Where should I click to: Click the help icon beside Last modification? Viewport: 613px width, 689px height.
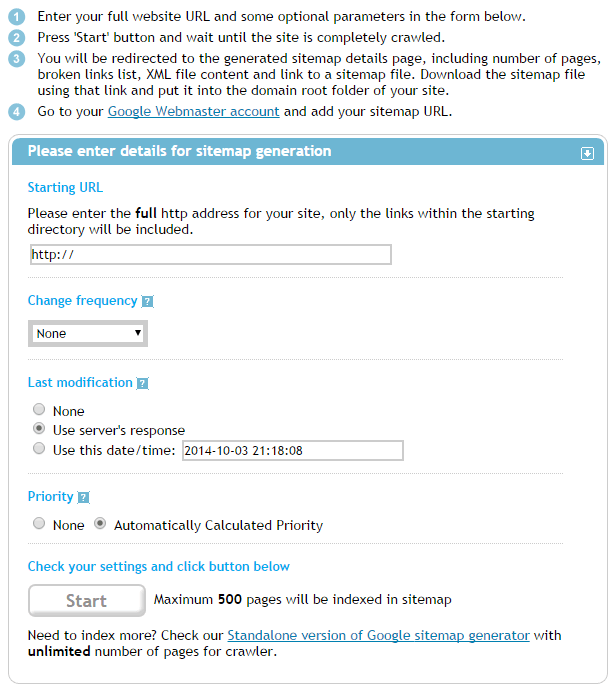pyautogui.click(x=142, y=383)
